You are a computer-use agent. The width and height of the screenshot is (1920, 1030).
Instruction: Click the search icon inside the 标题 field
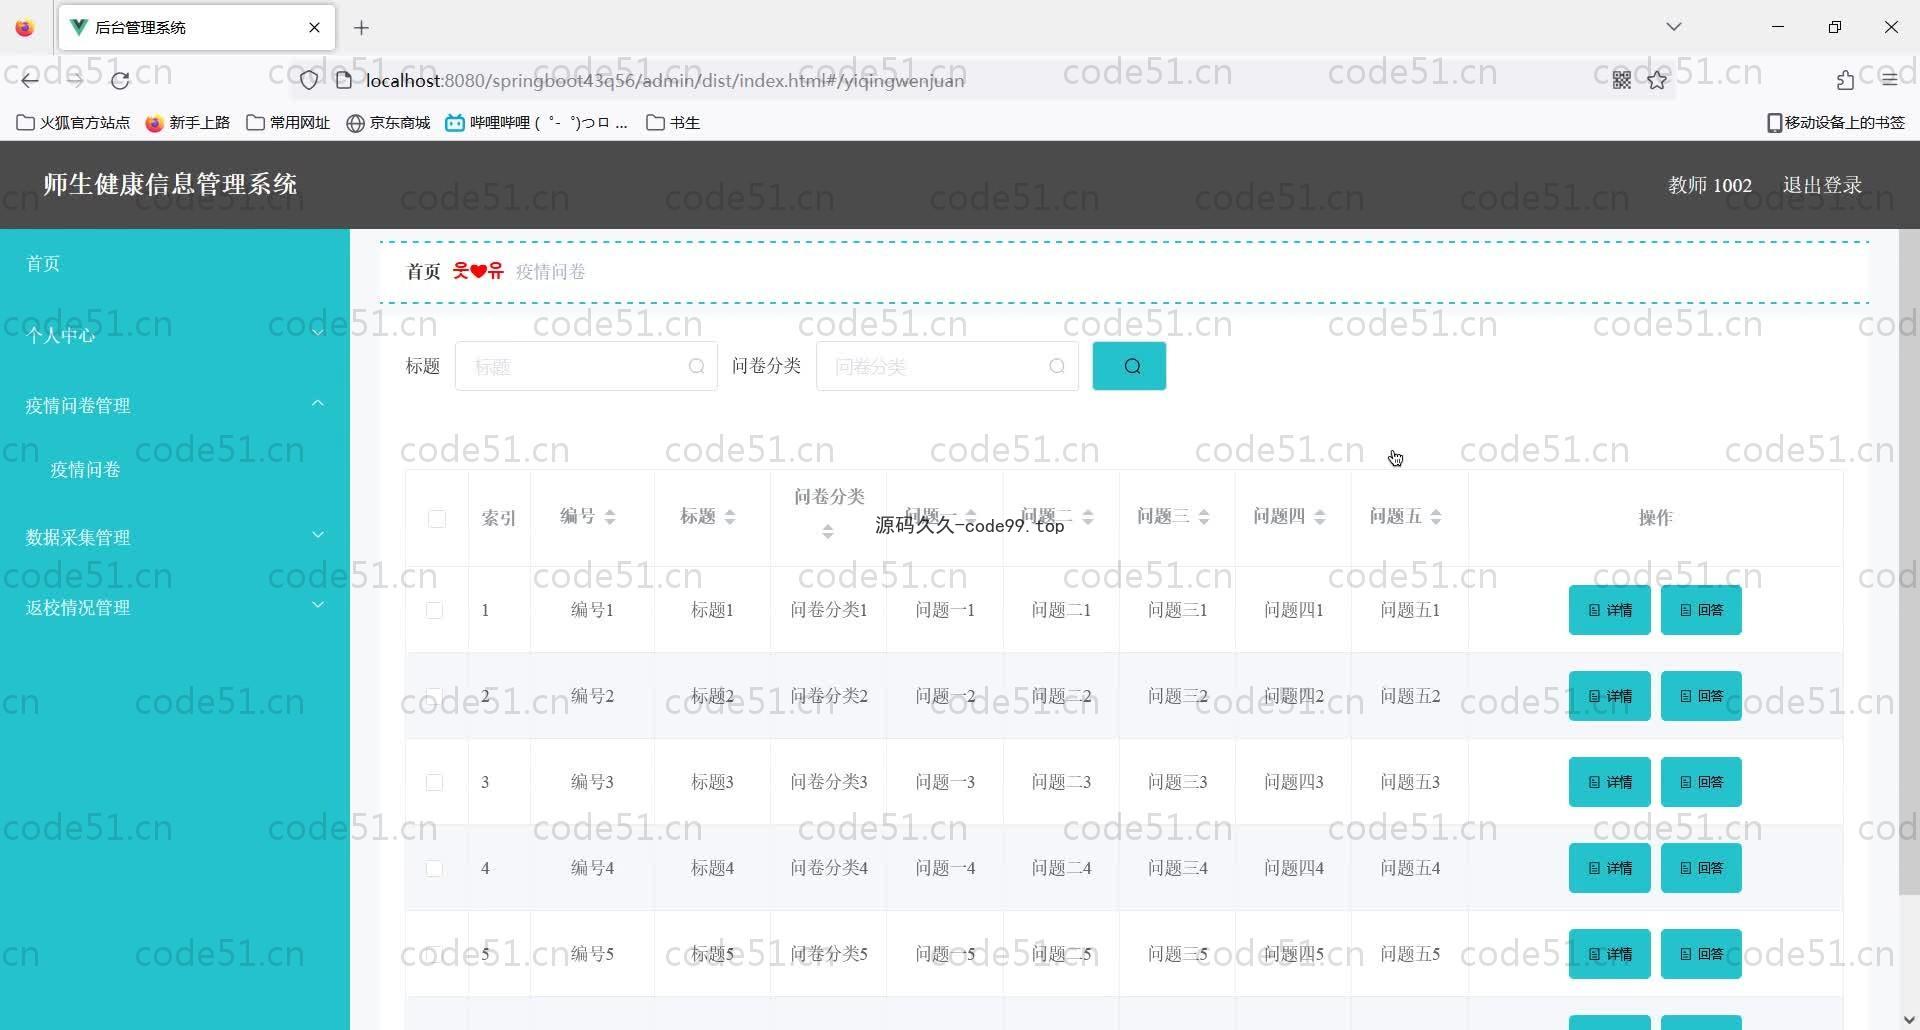coord(697,367)
